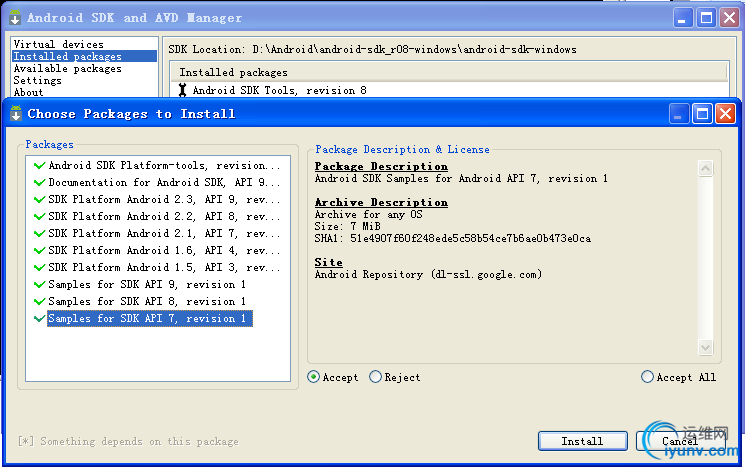This screenshot has height=467, width=745.
Task: Click the Install button
Action: (x=583, y=441)
